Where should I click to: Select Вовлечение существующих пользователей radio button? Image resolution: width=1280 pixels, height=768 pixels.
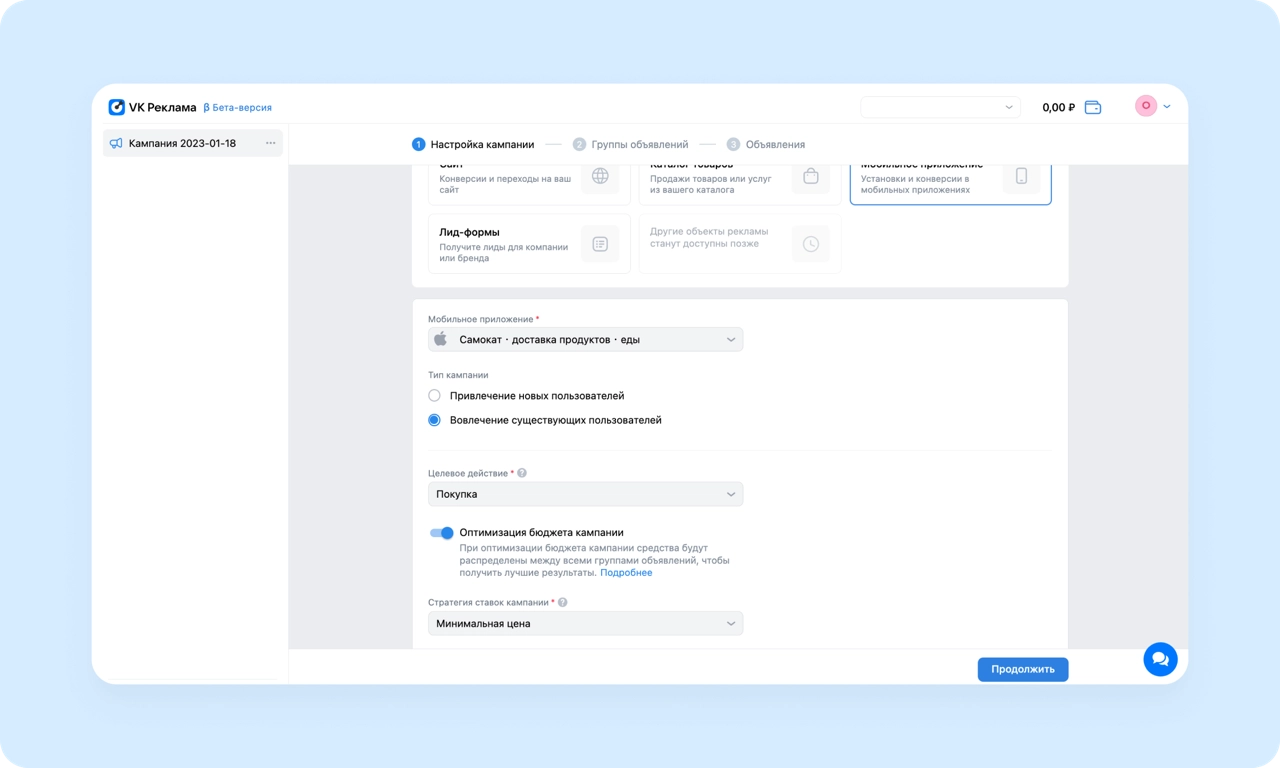pyautogui.click(x=434, y=420)
